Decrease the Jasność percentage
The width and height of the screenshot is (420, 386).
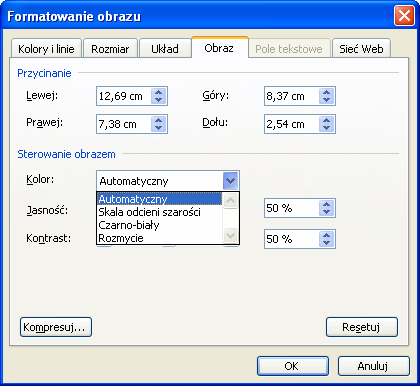(x=327, y=212)
